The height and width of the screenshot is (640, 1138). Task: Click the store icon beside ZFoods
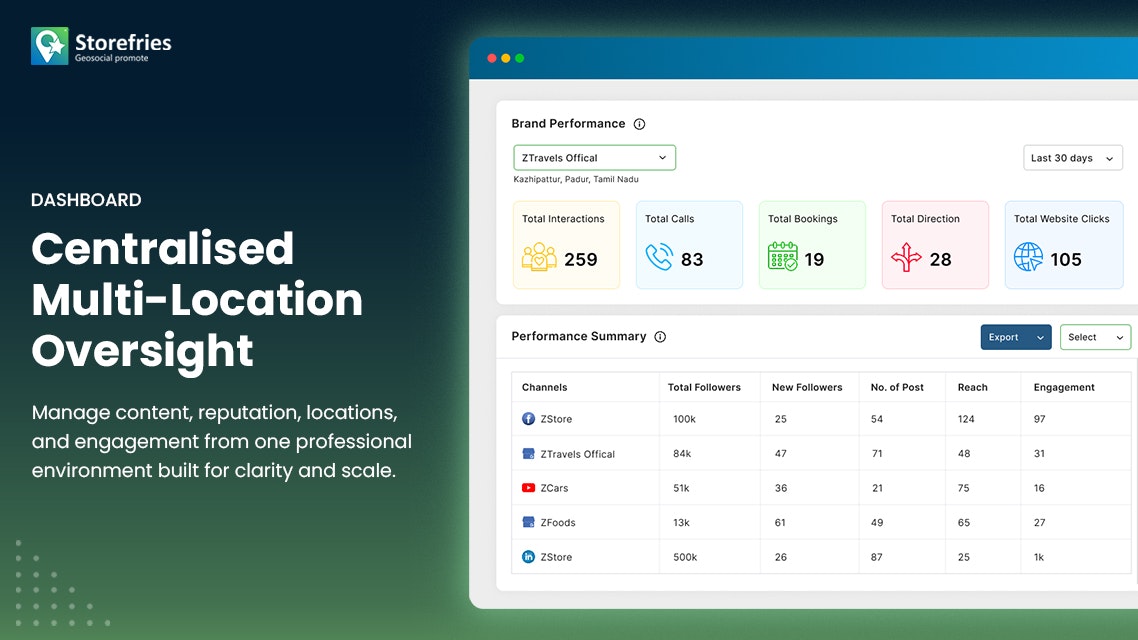click(528, 522)
